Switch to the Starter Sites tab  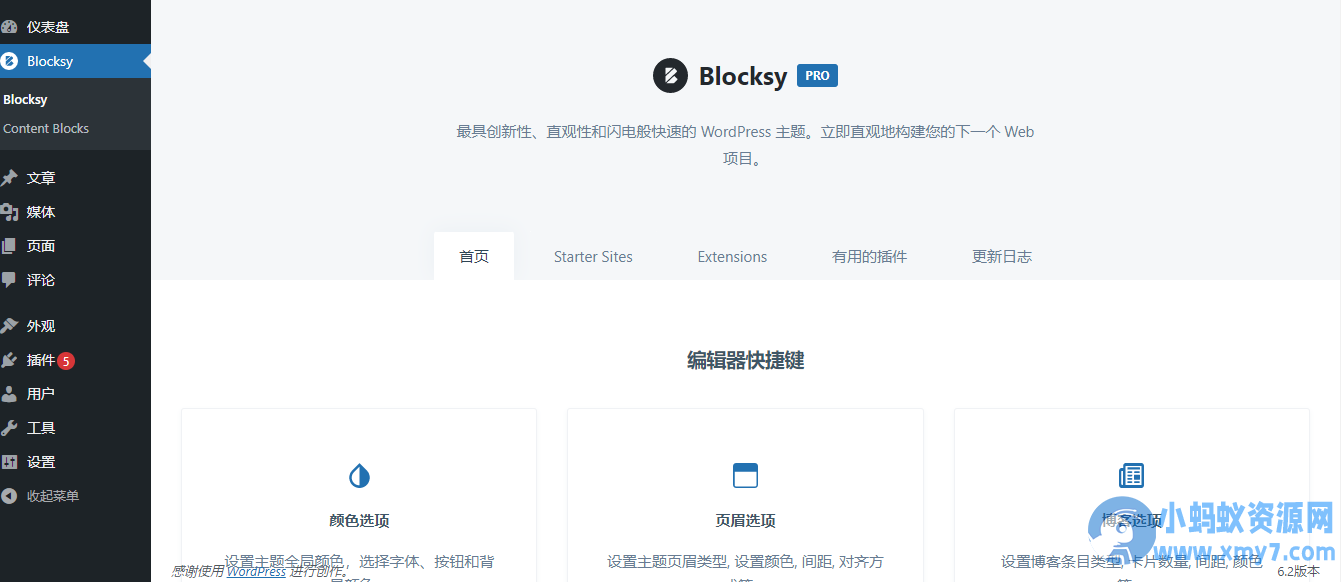[593, 256]
